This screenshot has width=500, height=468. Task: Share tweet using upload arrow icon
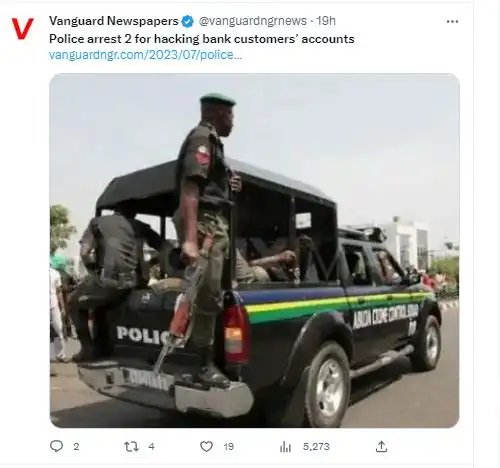[381, 446]
